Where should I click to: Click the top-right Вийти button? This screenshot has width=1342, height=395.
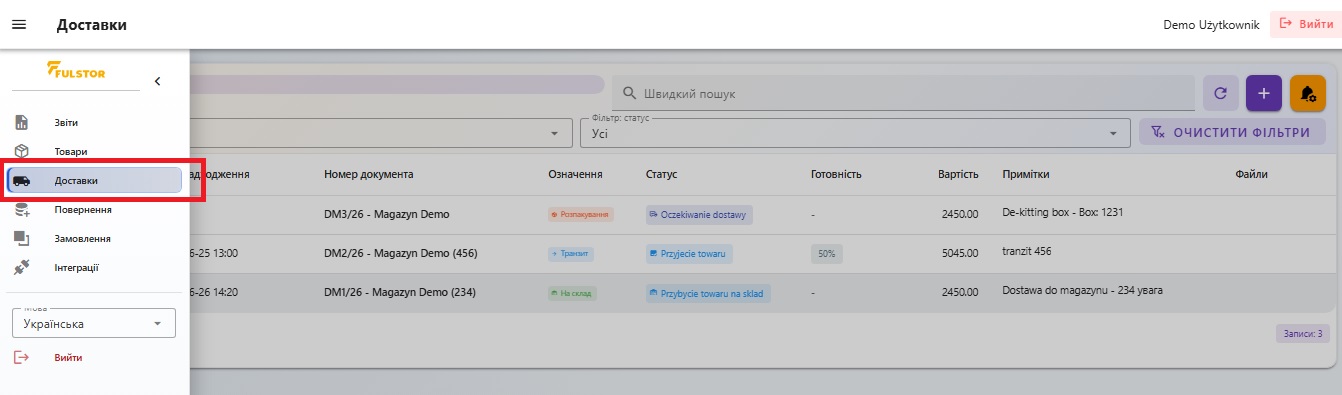click(1305, 24)
